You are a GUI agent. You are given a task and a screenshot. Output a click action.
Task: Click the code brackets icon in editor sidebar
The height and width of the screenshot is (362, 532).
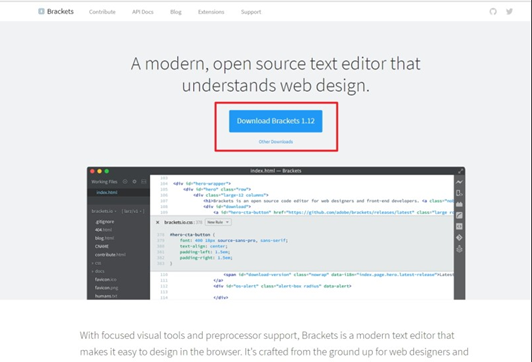(459, 226)
